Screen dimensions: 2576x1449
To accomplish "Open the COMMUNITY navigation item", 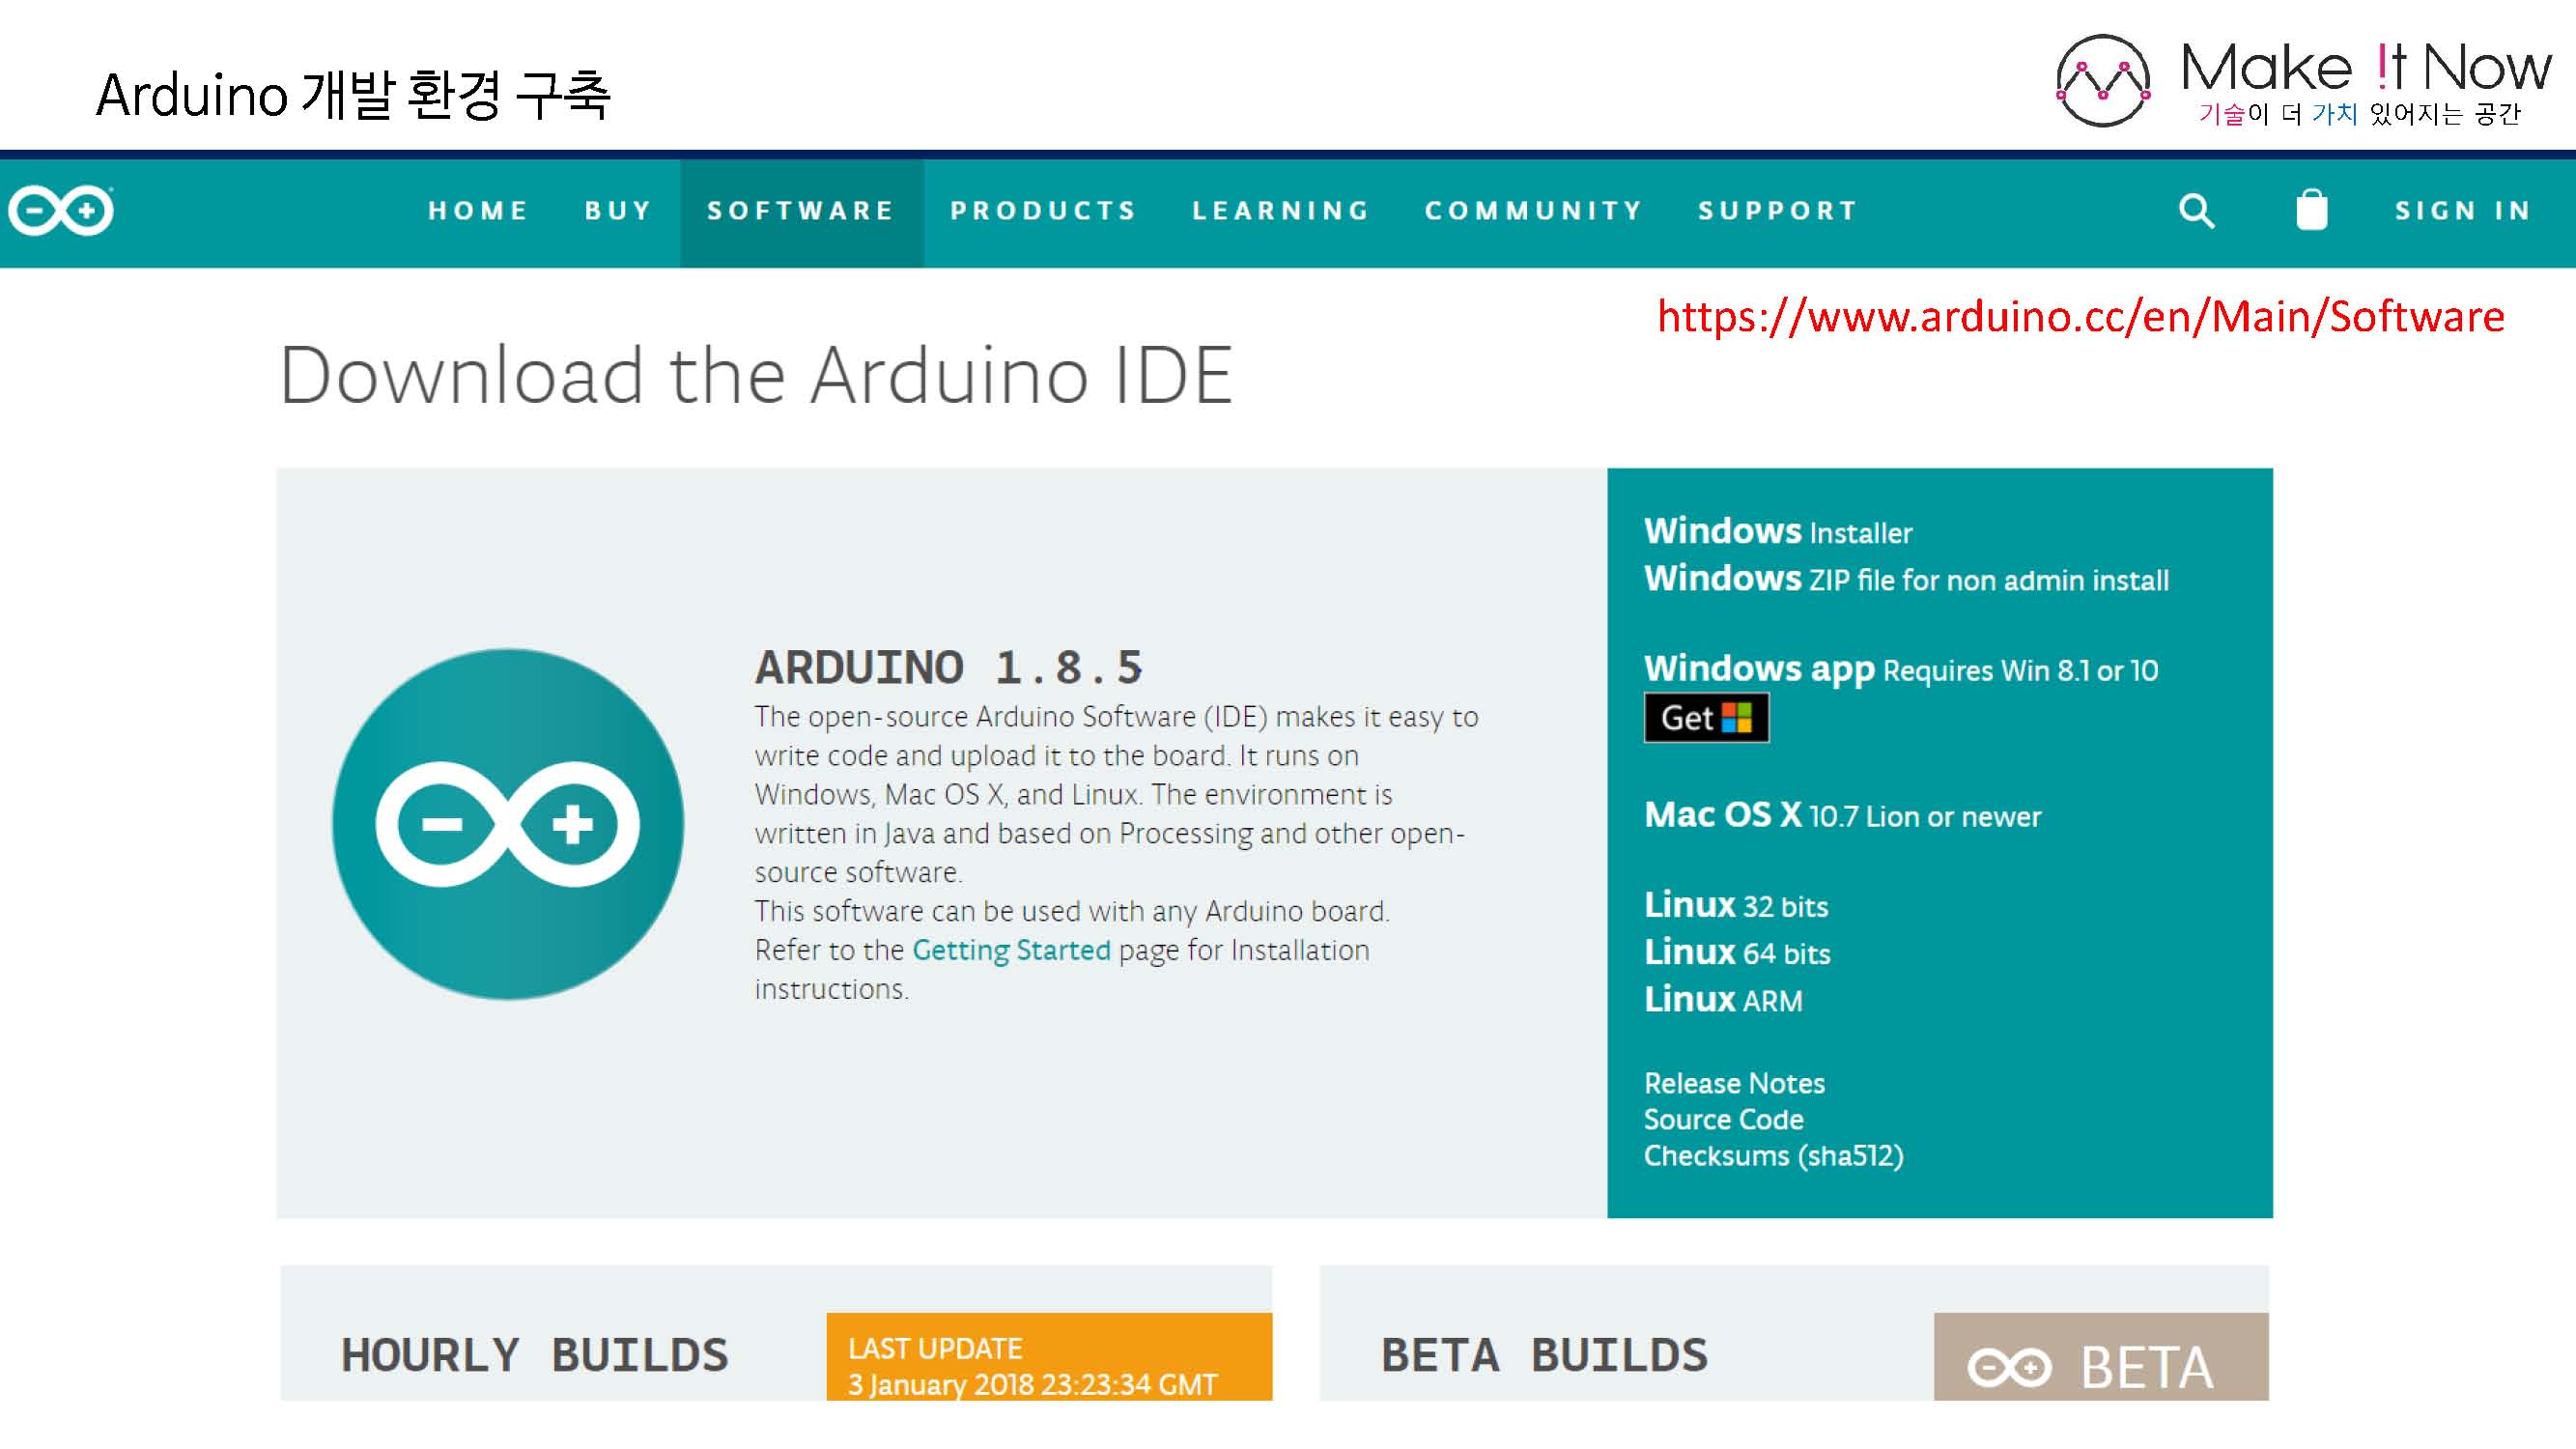I will pos(1534,211).
